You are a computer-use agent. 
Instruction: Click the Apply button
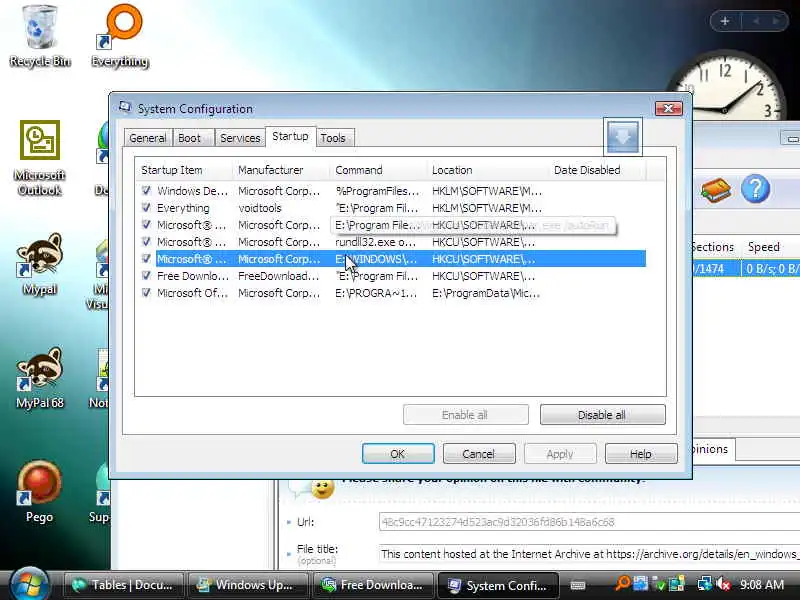[560, 454]
